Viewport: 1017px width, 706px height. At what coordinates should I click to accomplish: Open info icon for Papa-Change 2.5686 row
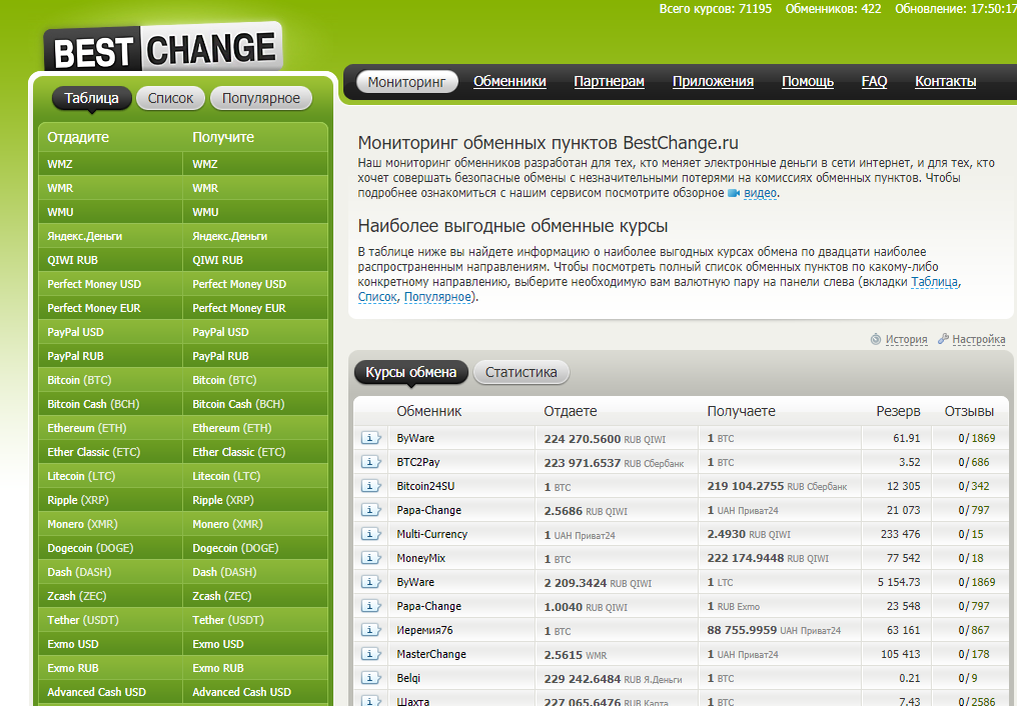pyautogui.click(x=370, y=510)
